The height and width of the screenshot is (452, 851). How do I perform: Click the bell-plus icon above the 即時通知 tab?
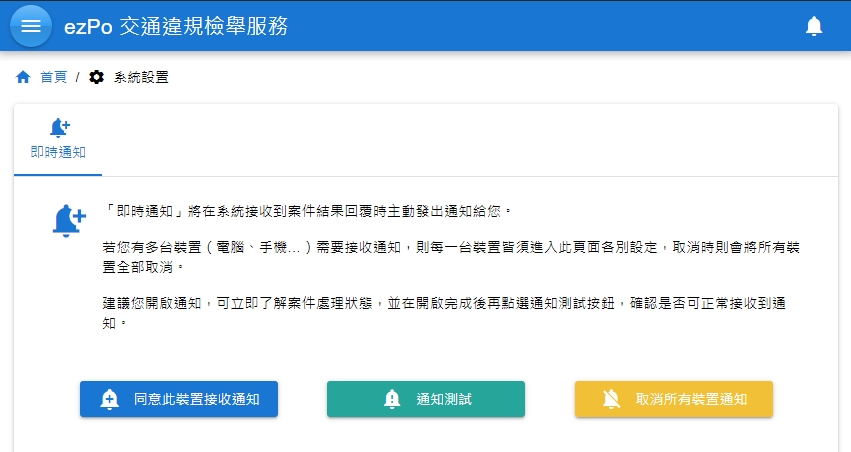click(58, 128)
